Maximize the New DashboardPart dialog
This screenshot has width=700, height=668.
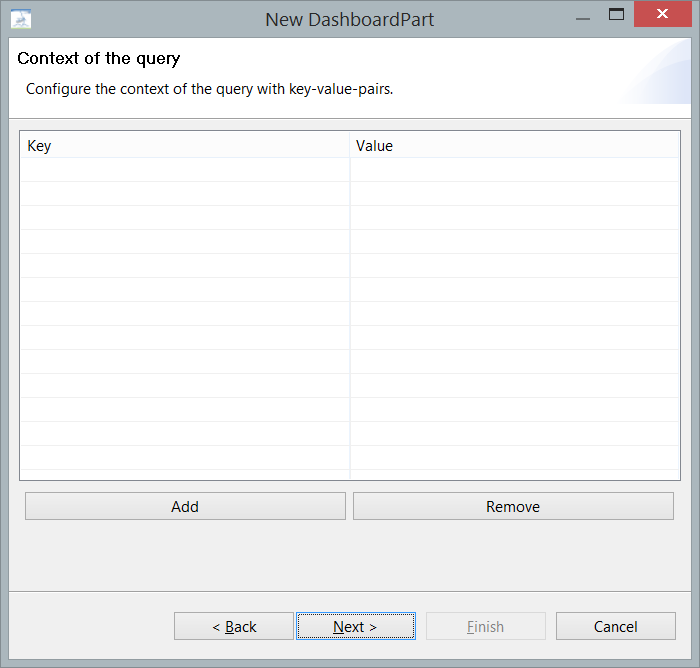click(616, 16)
